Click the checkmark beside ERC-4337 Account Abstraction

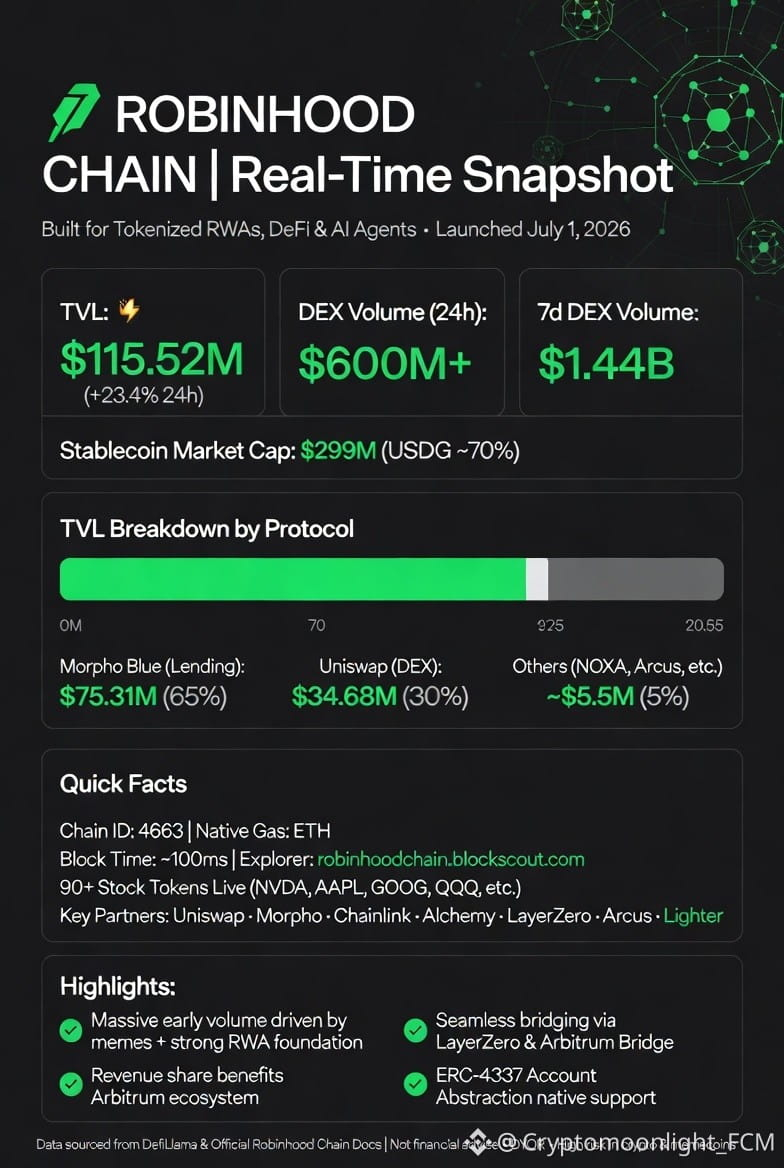pos(415,1085)
